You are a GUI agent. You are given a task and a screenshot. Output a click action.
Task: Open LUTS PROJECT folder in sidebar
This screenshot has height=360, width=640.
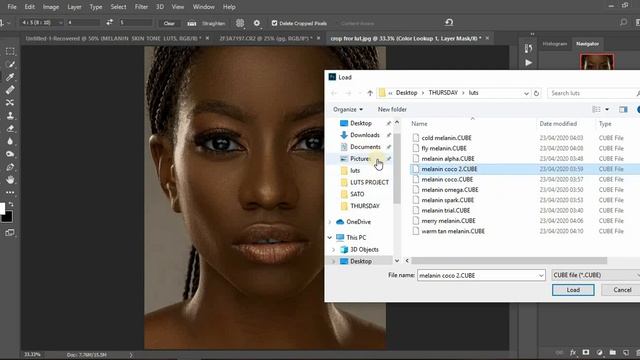click(x=369, y=182)
